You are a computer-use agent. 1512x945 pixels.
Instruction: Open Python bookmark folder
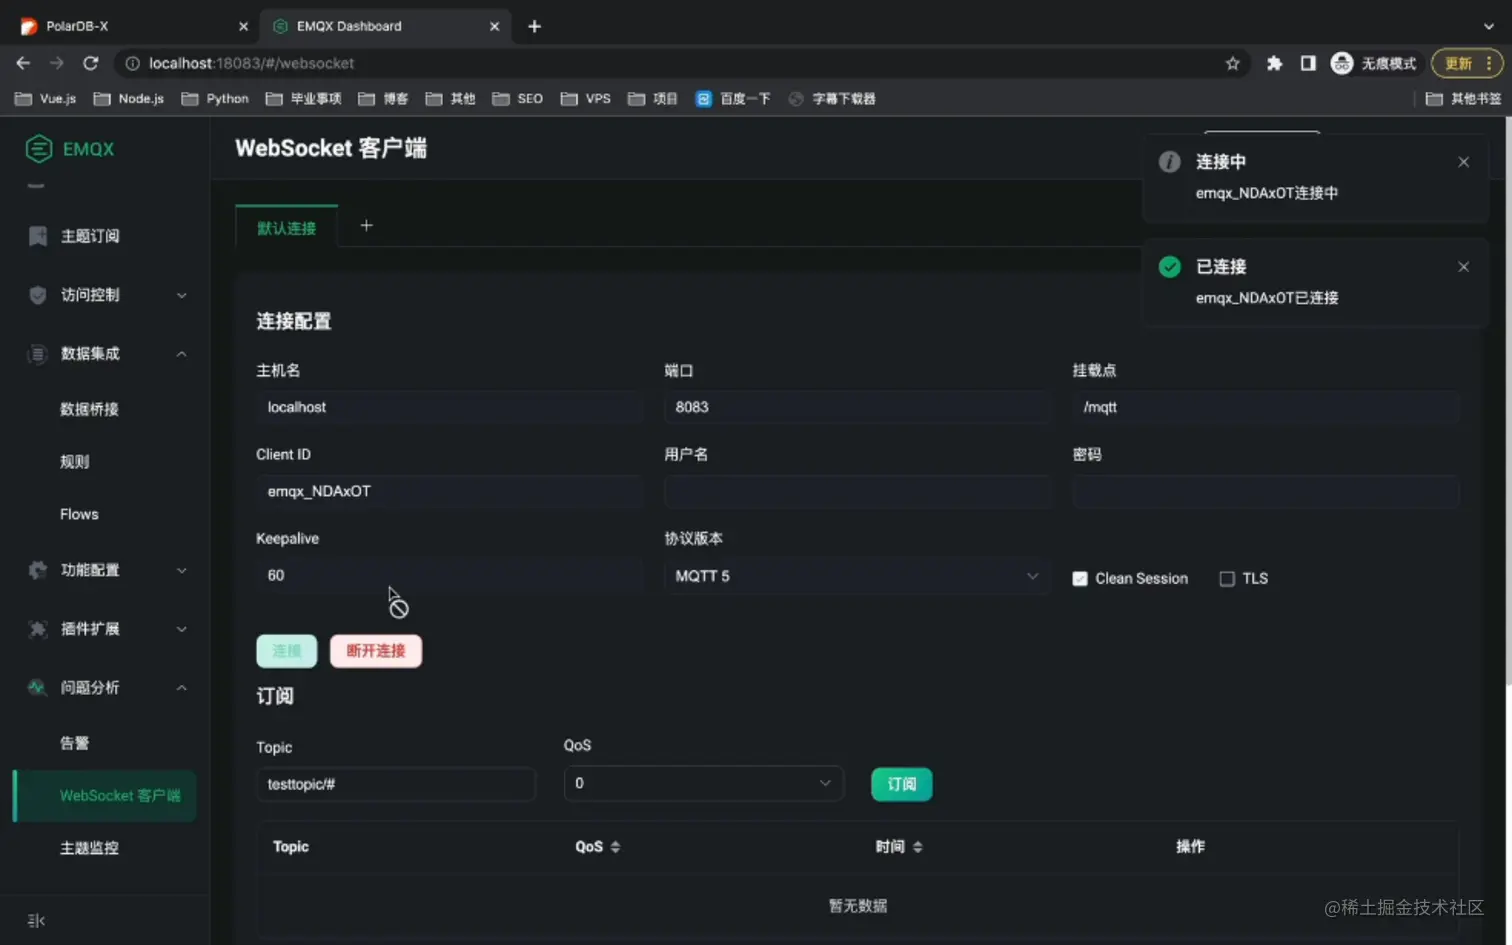pos(215,99)
